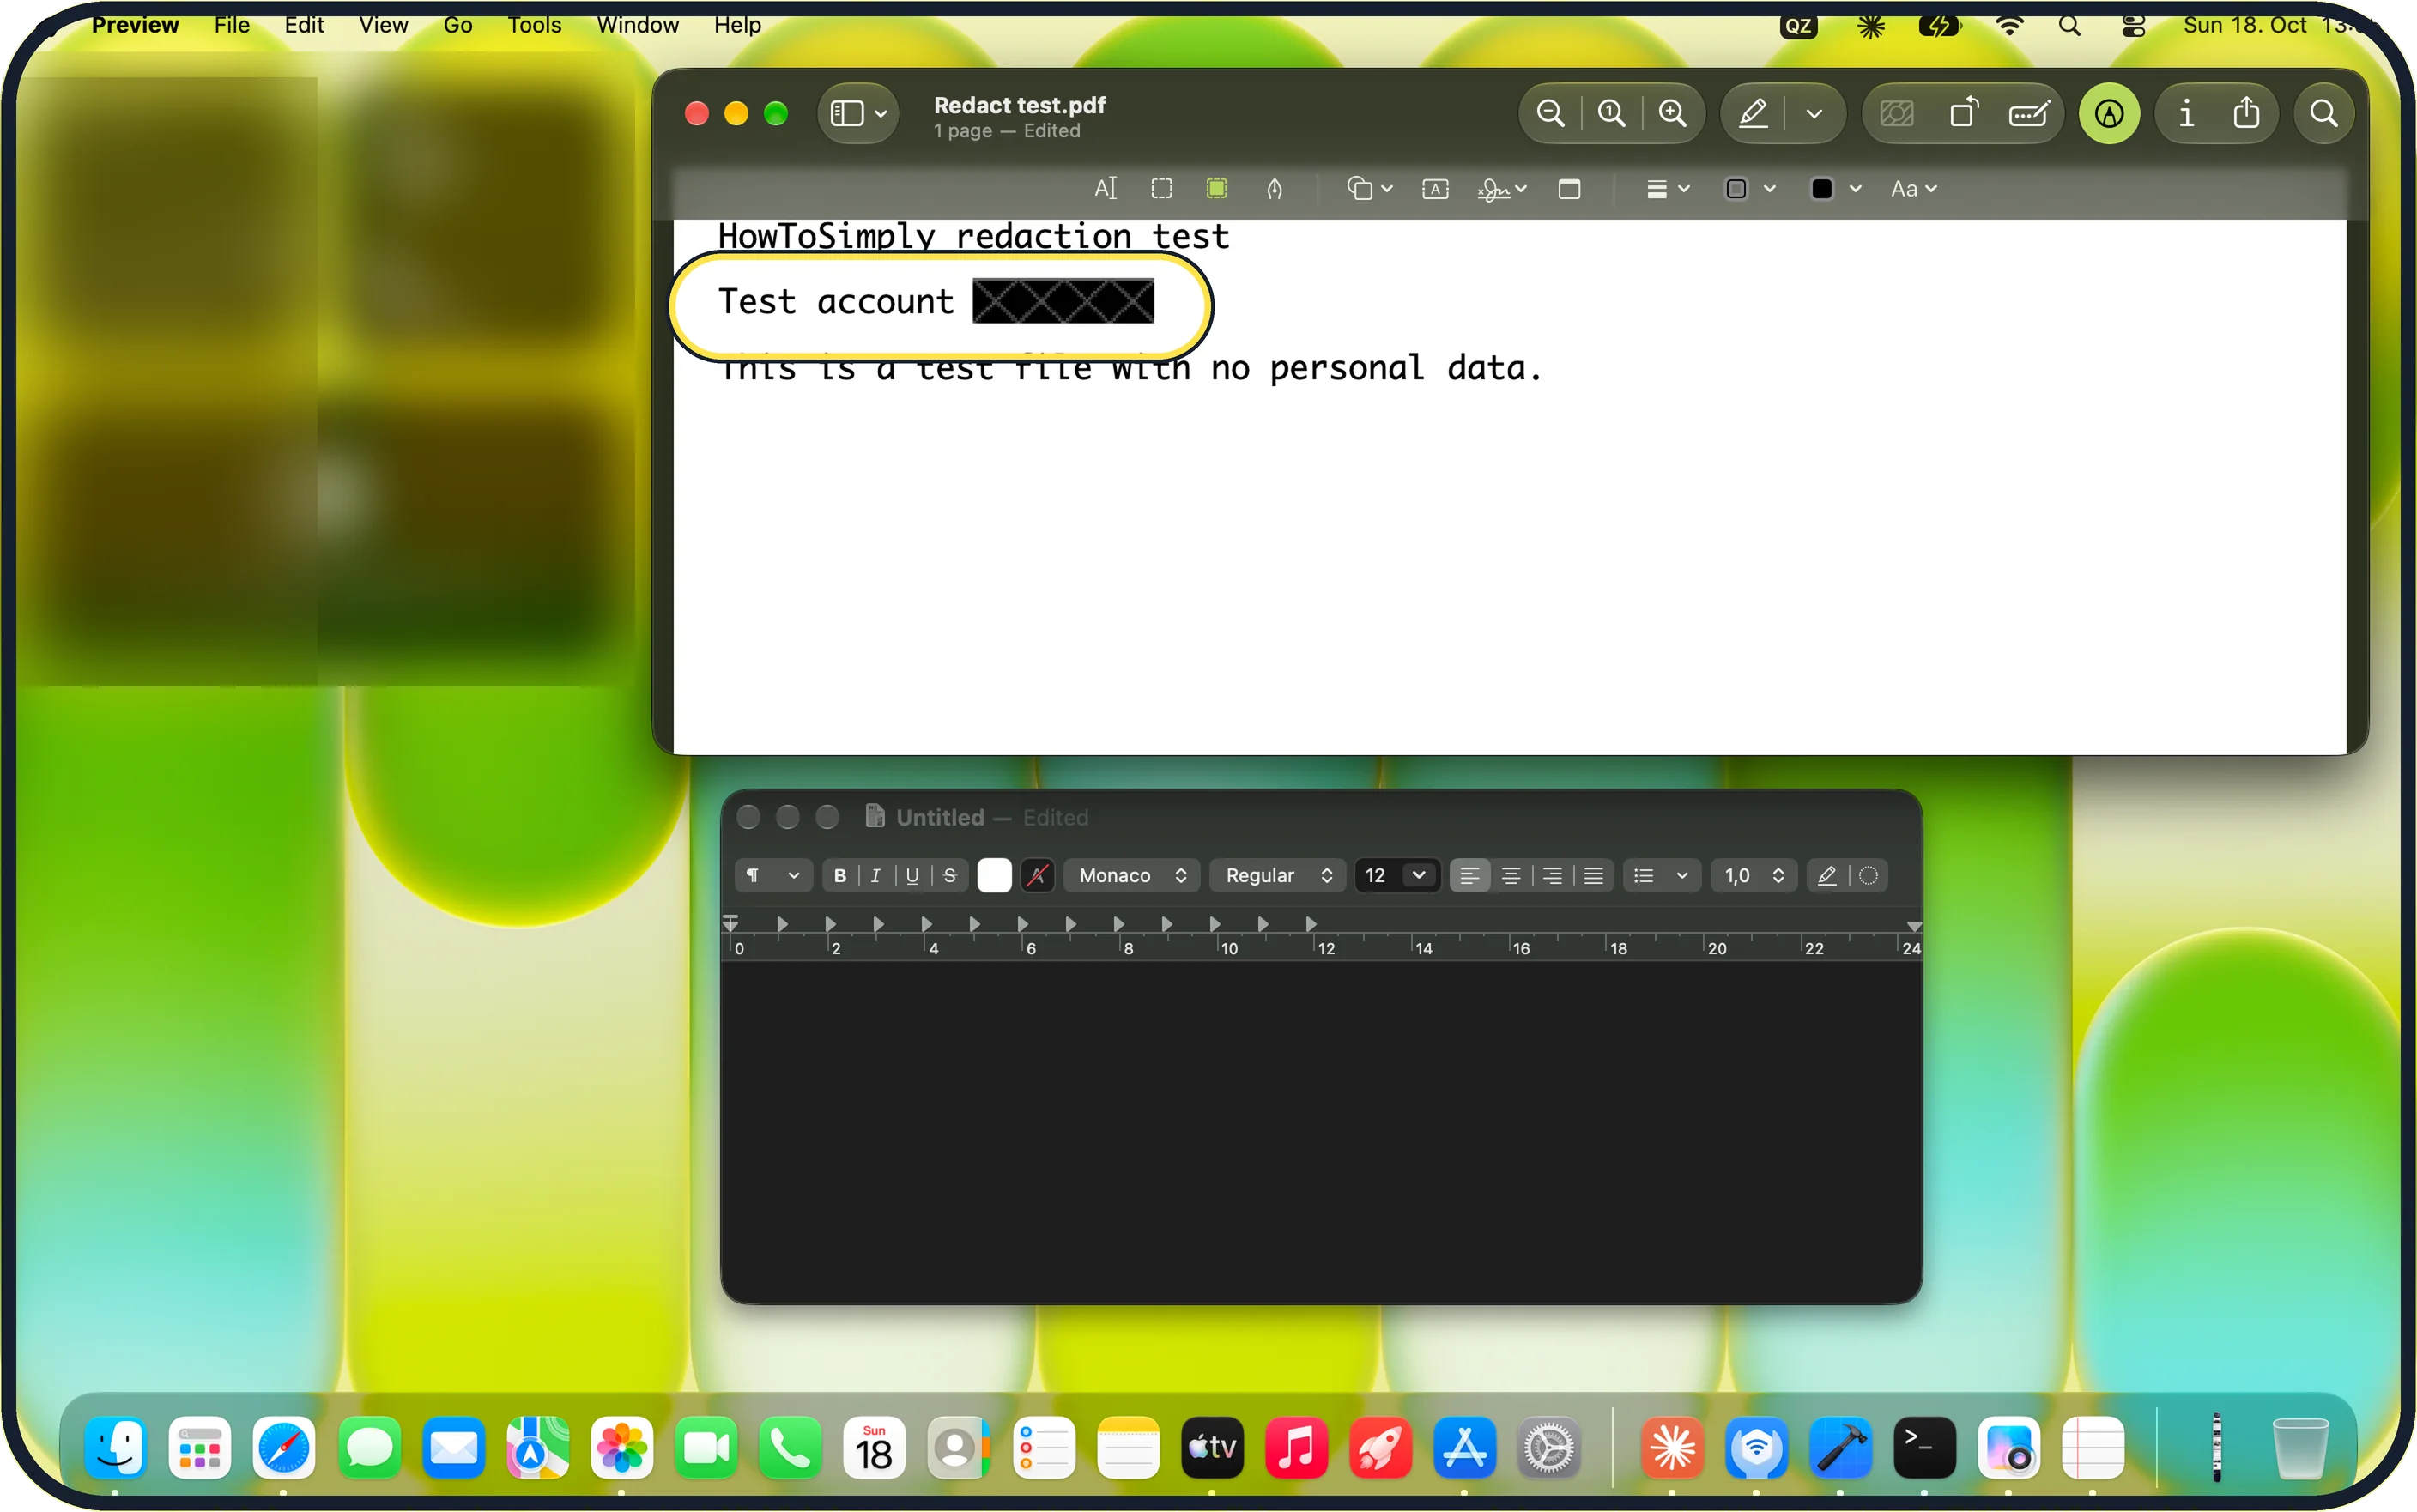
Task: Rotate the page with toolbar icon
Action: [1964, 114]
